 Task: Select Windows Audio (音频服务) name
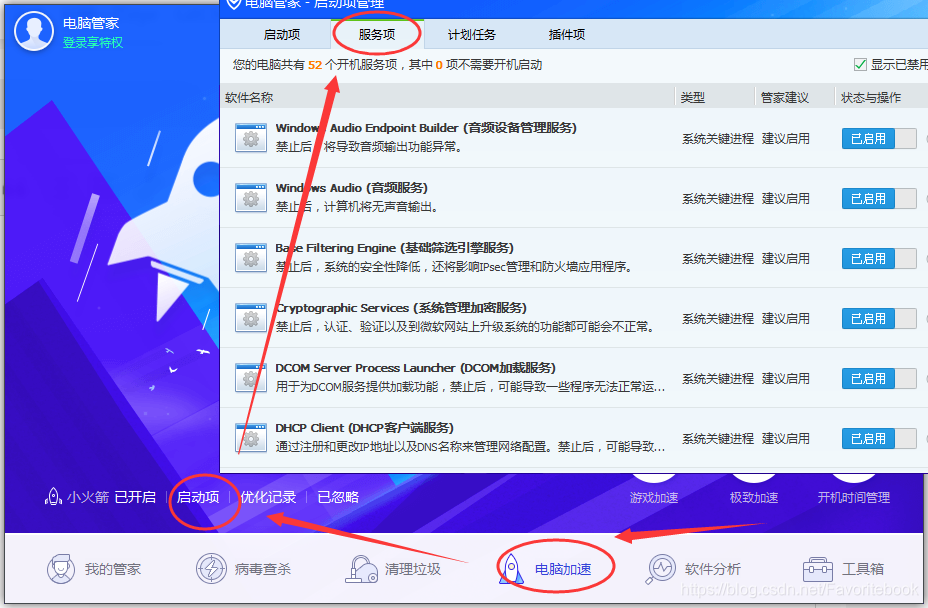pos(352,188)
